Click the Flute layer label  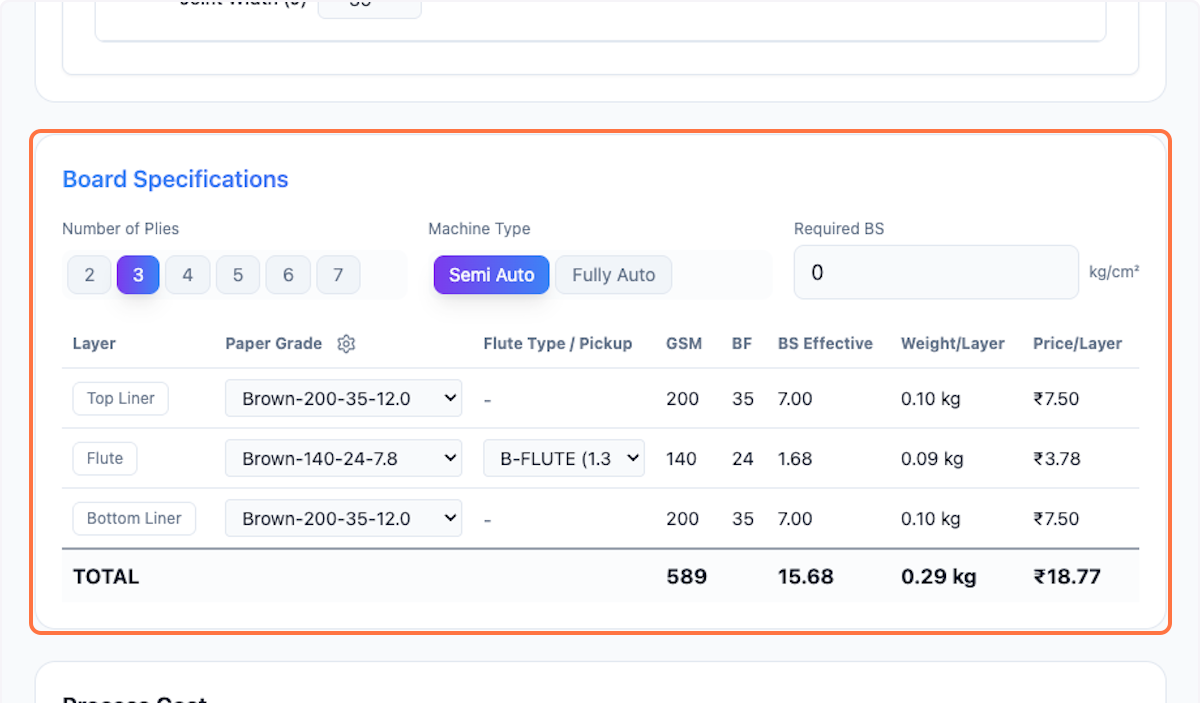coord(105,459)
